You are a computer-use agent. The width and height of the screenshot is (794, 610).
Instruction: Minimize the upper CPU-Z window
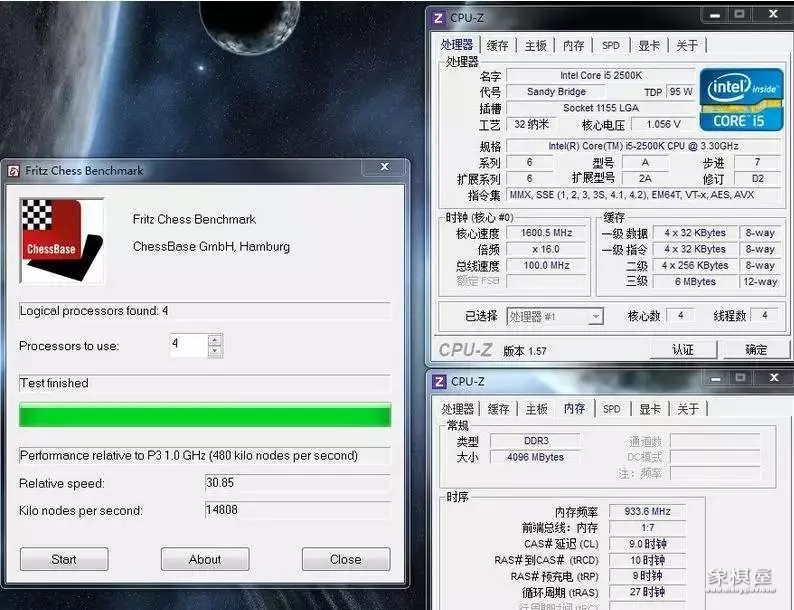[x=714, y=15]
